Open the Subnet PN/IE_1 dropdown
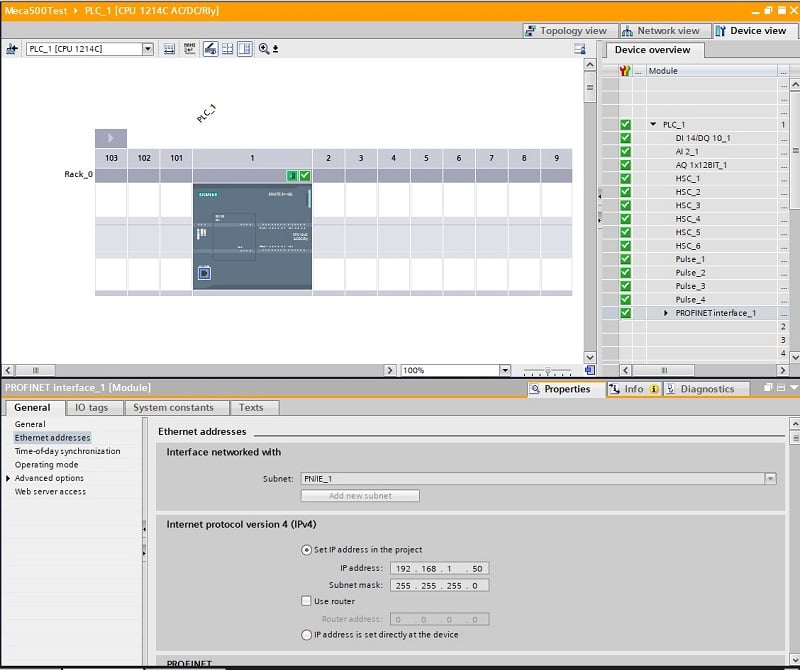 click(770, 479)
